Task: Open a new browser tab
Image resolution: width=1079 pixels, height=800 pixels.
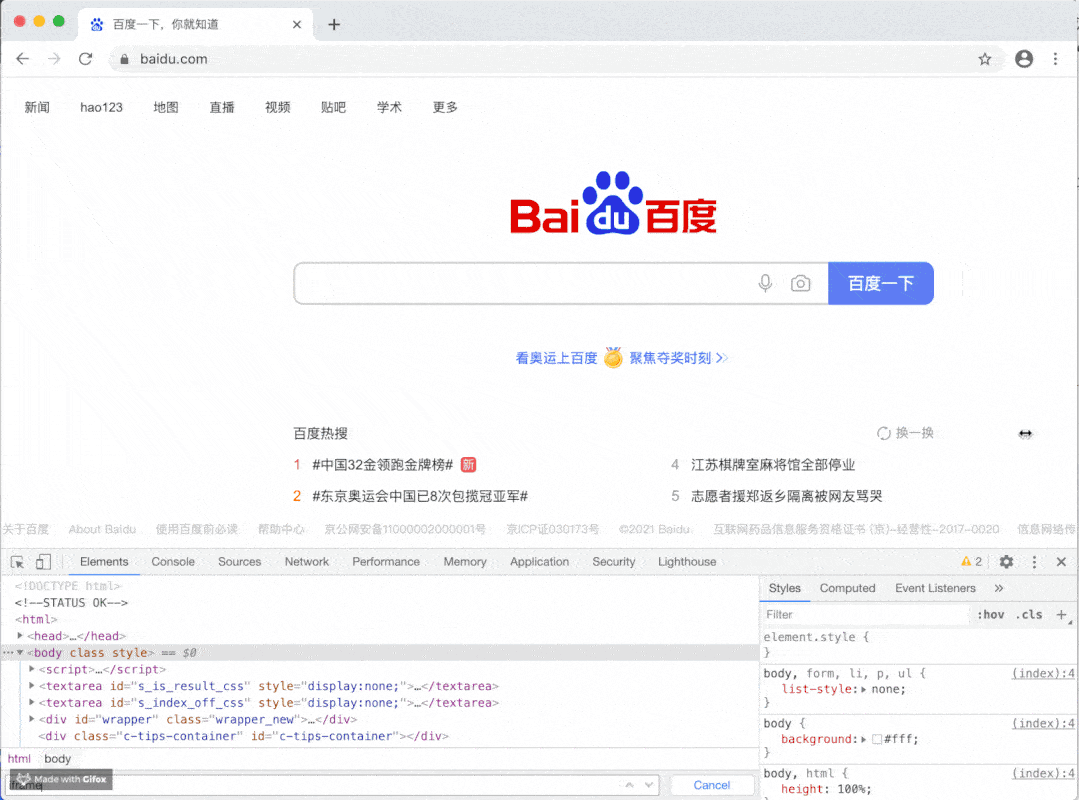Action: [334, 25]
